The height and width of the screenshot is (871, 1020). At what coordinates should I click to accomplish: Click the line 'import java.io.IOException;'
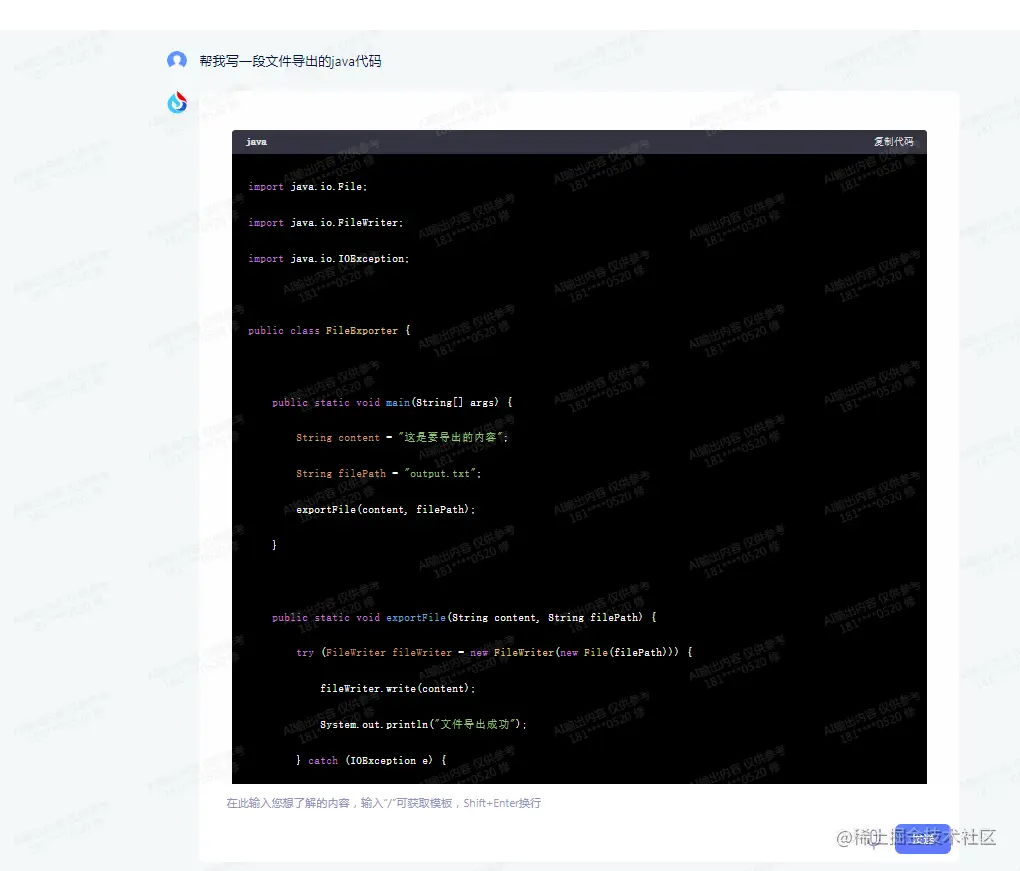click(x=329, y=258)
